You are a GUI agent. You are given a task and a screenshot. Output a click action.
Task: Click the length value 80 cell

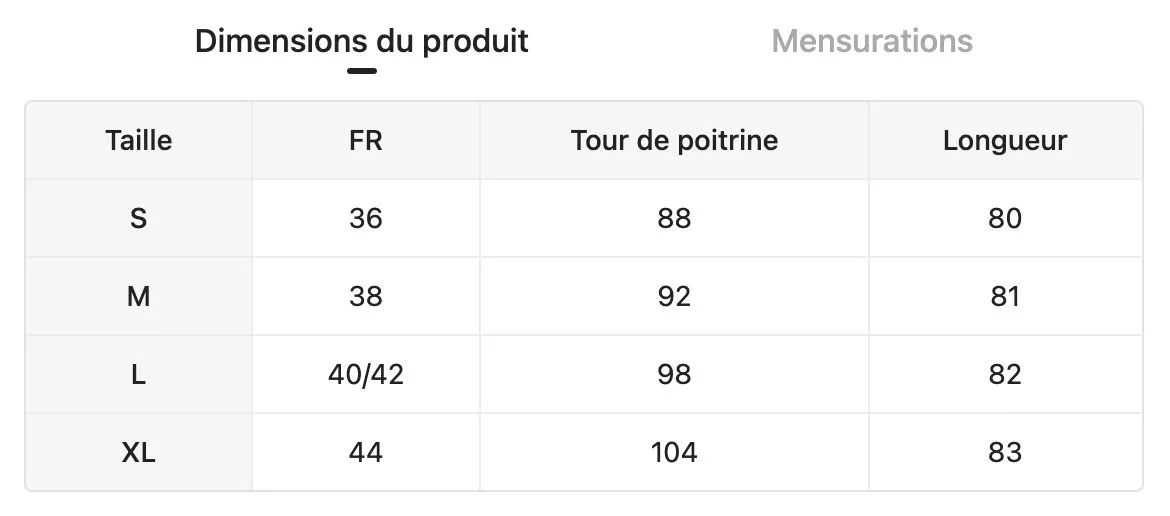click(1005, 218)
